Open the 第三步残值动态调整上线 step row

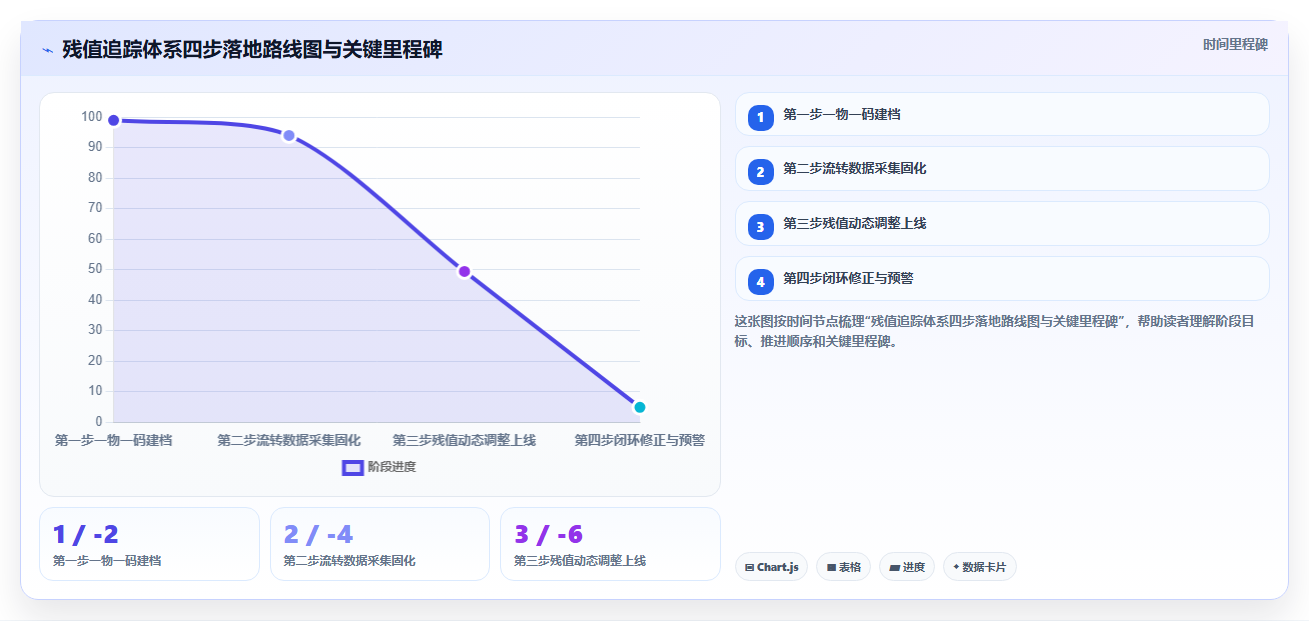tap(1002, 224)
